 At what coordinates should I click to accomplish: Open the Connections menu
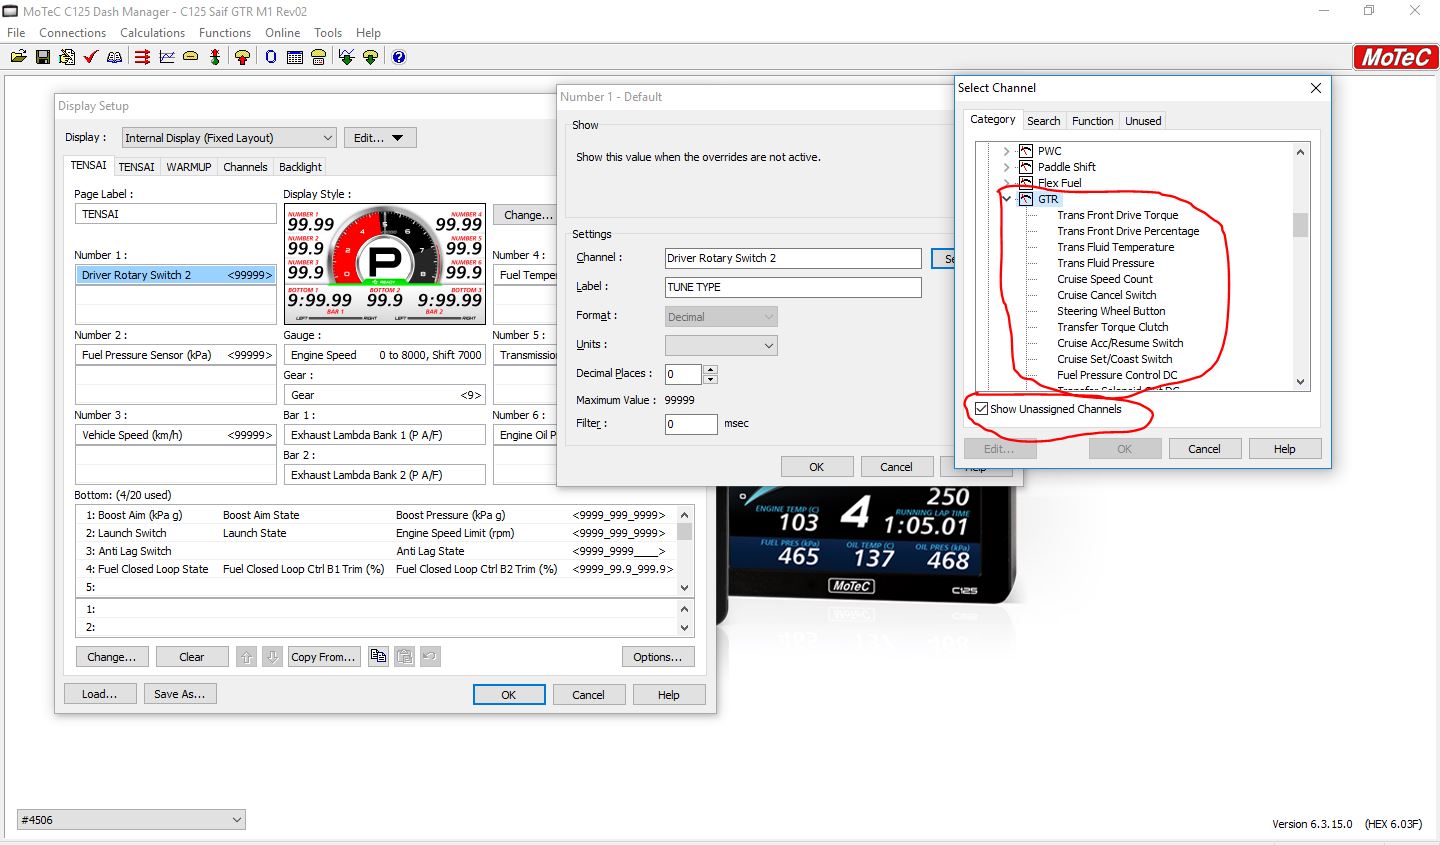[x=72, y=33]
